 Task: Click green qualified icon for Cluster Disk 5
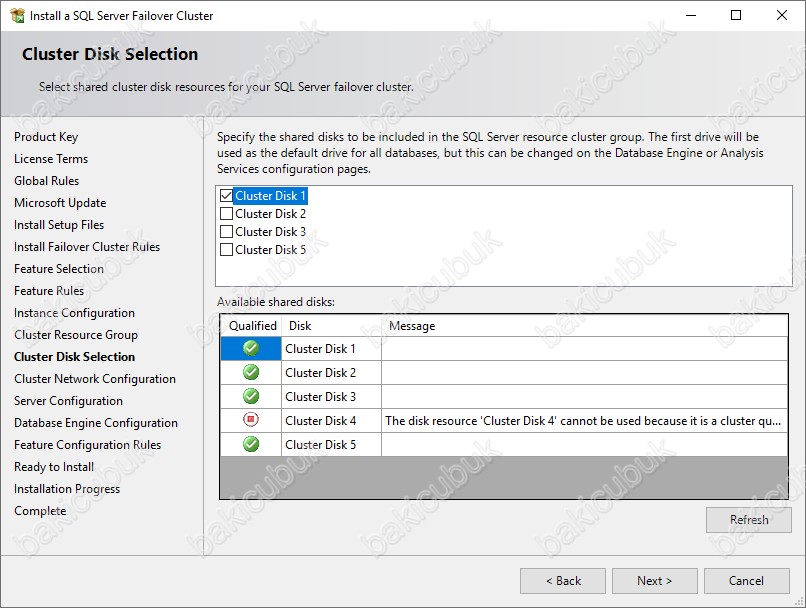tap(251, 444)
